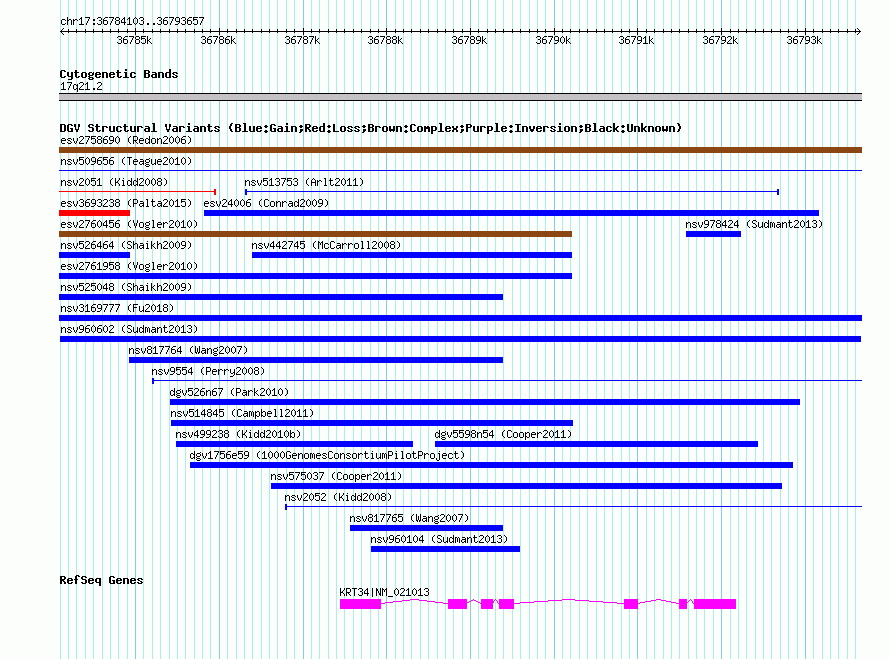The height and width of the screenshot is (659, 890).
Task: Click the Cytogenetic Bands track title
Action: point(119,74)
